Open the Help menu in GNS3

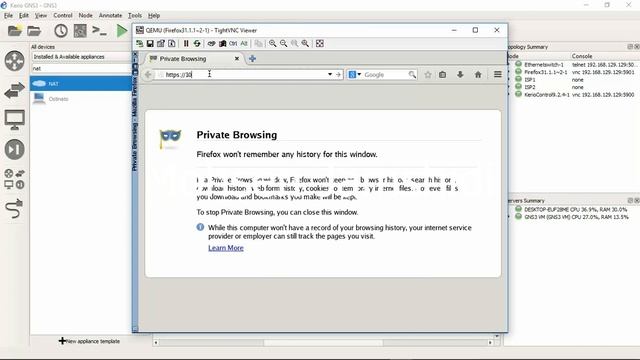pos(153,16)
